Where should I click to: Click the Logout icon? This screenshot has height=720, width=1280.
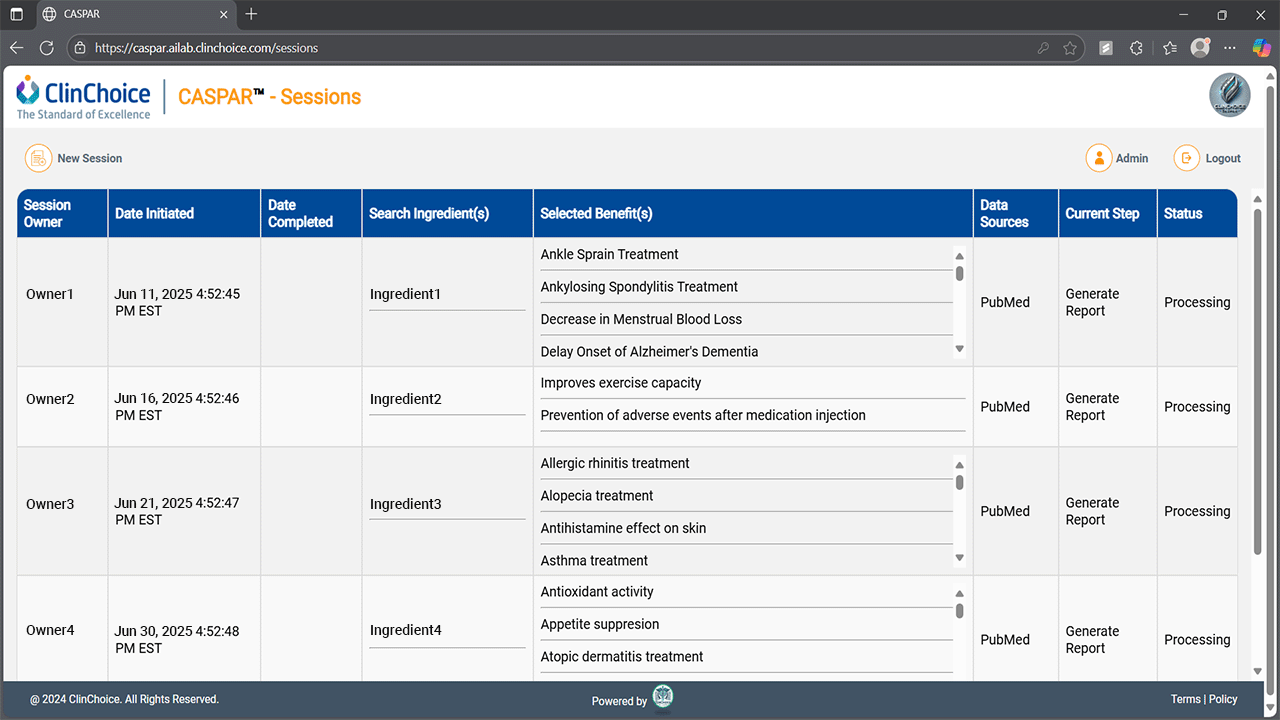point(1186,158)
